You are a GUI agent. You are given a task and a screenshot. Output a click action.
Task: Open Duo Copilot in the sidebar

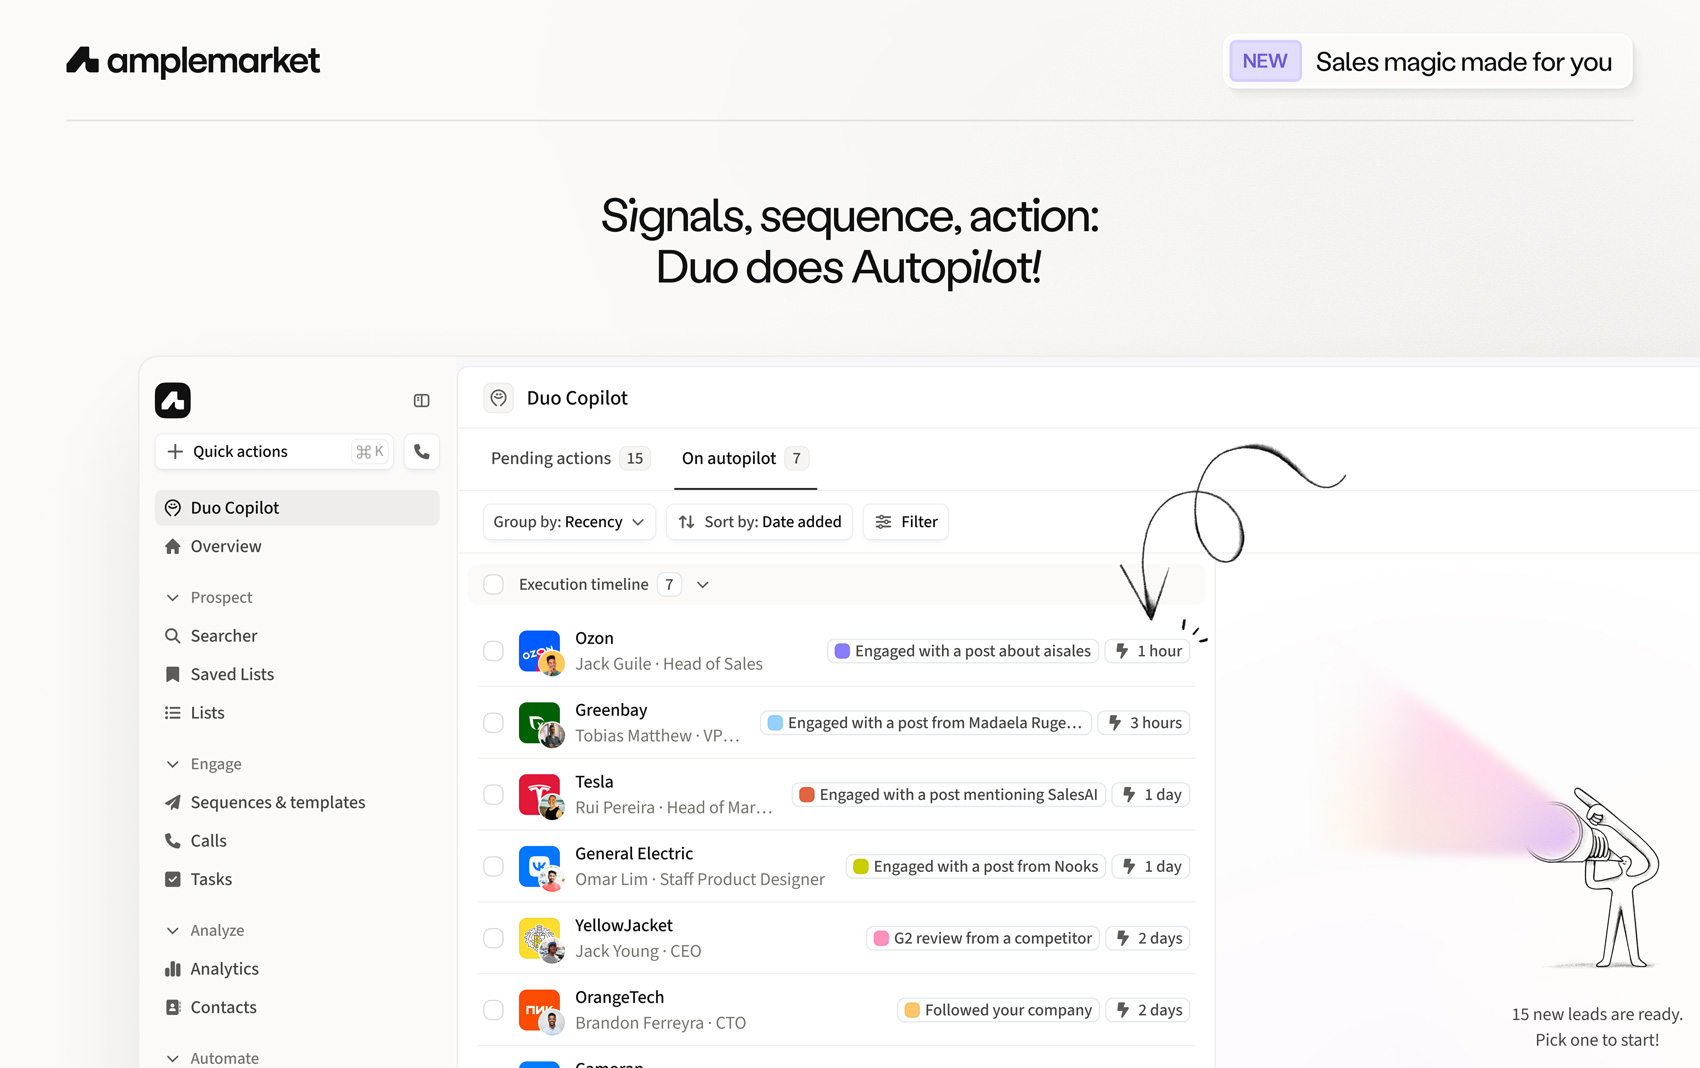pyautogui.click(x=297, y=508)
